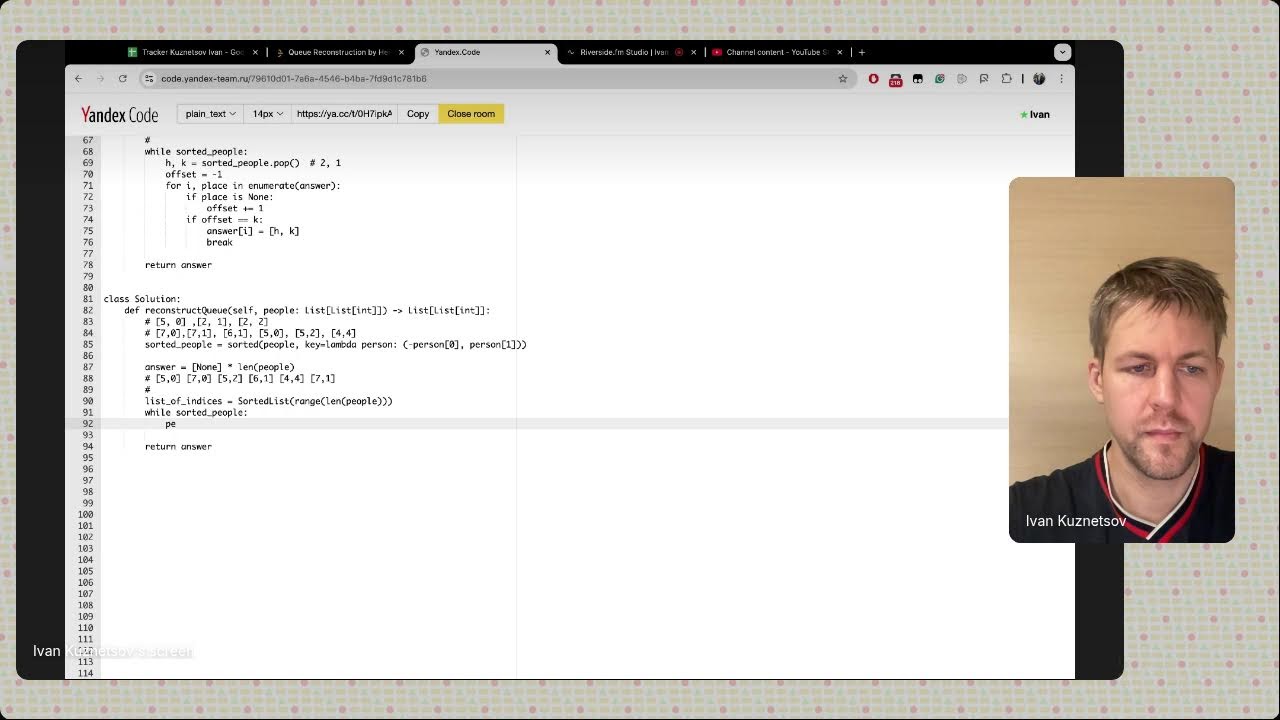Close the Tracker Kuznetsov Ivan tab
The image size is (1280, 720).
click(x=255, y=52)
